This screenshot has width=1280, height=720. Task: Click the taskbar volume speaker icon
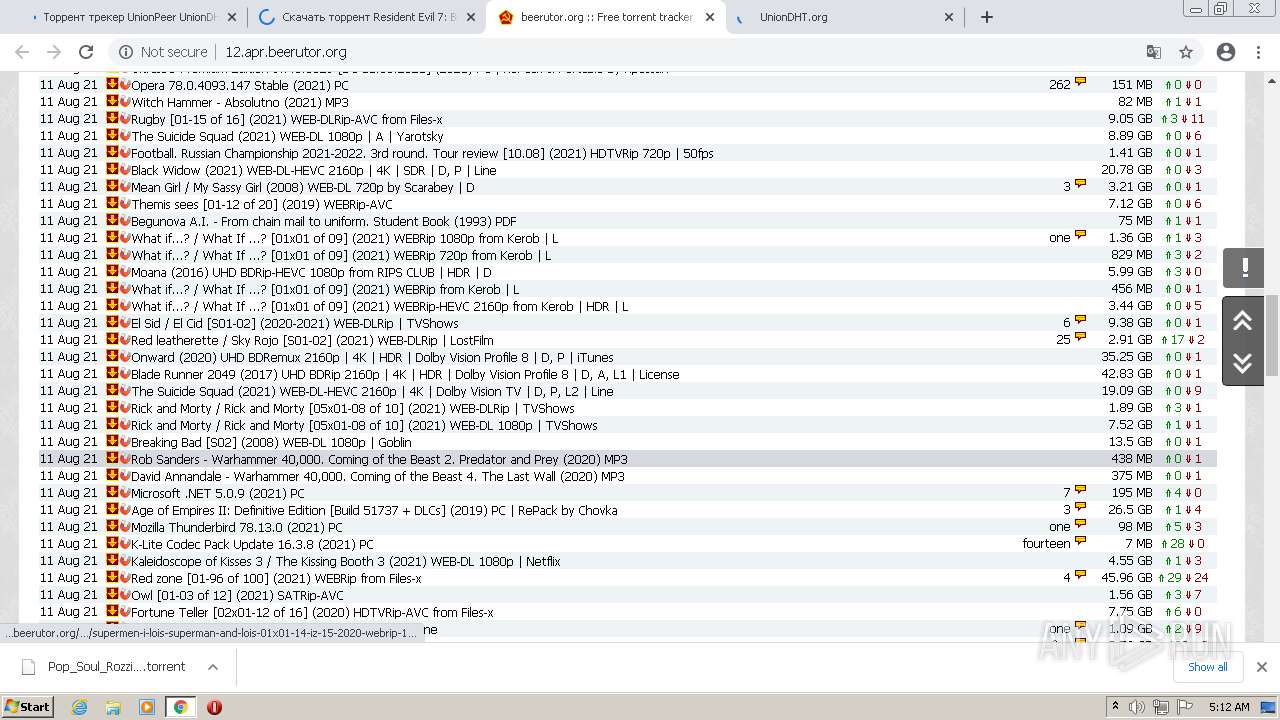pyautogui.click(x=1137, y=707)
